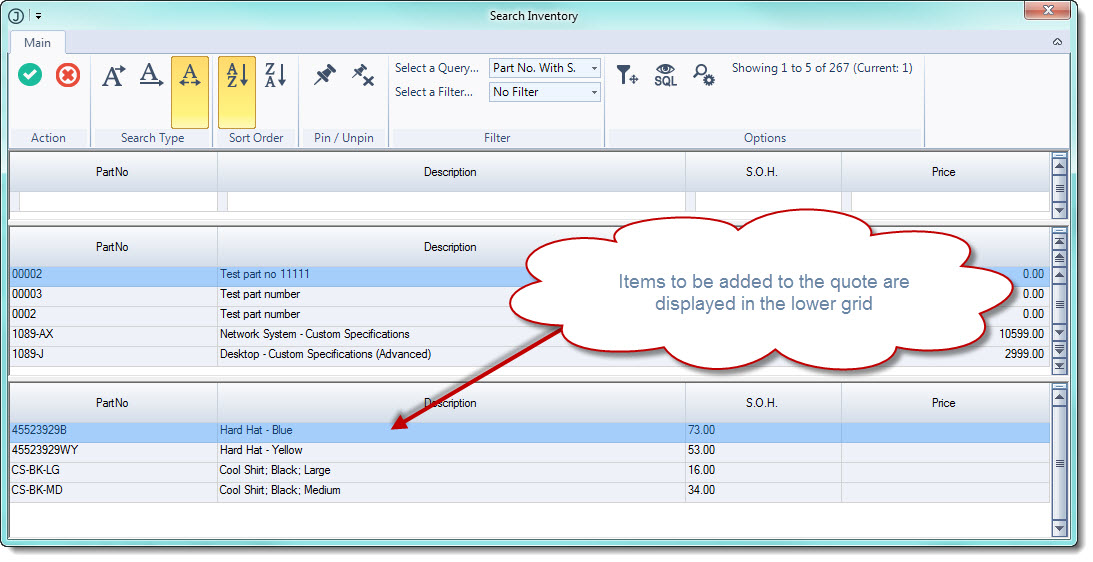
Task: Switch to the Main ribbon tab
Action: pyautogui.click(x=37, y=43)
